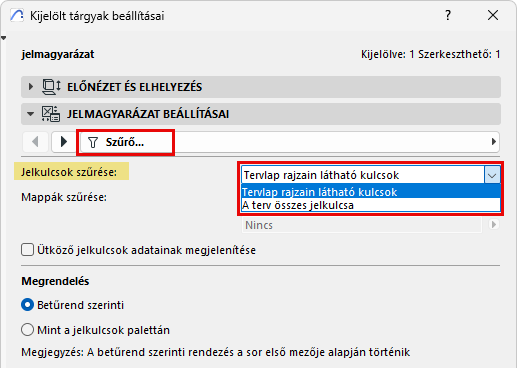The width and height of the screenshot is (517, 368).
Task: Collapse the Jelmagyarázat beállításai section
Action: (31, 114)
